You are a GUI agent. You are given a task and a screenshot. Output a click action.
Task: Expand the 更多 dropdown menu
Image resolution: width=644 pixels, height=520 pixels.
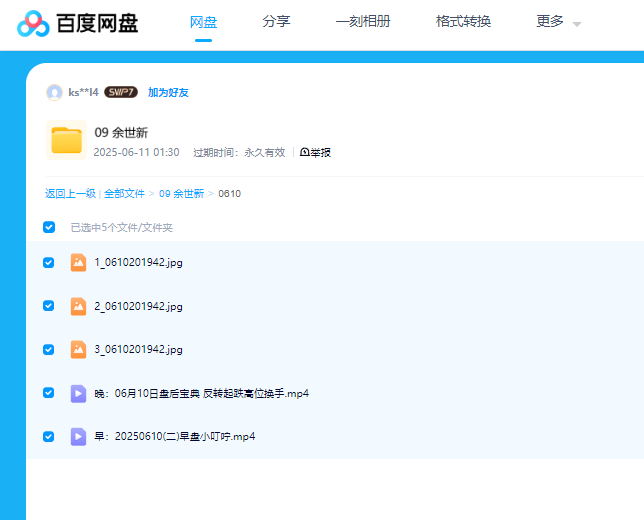558,22
